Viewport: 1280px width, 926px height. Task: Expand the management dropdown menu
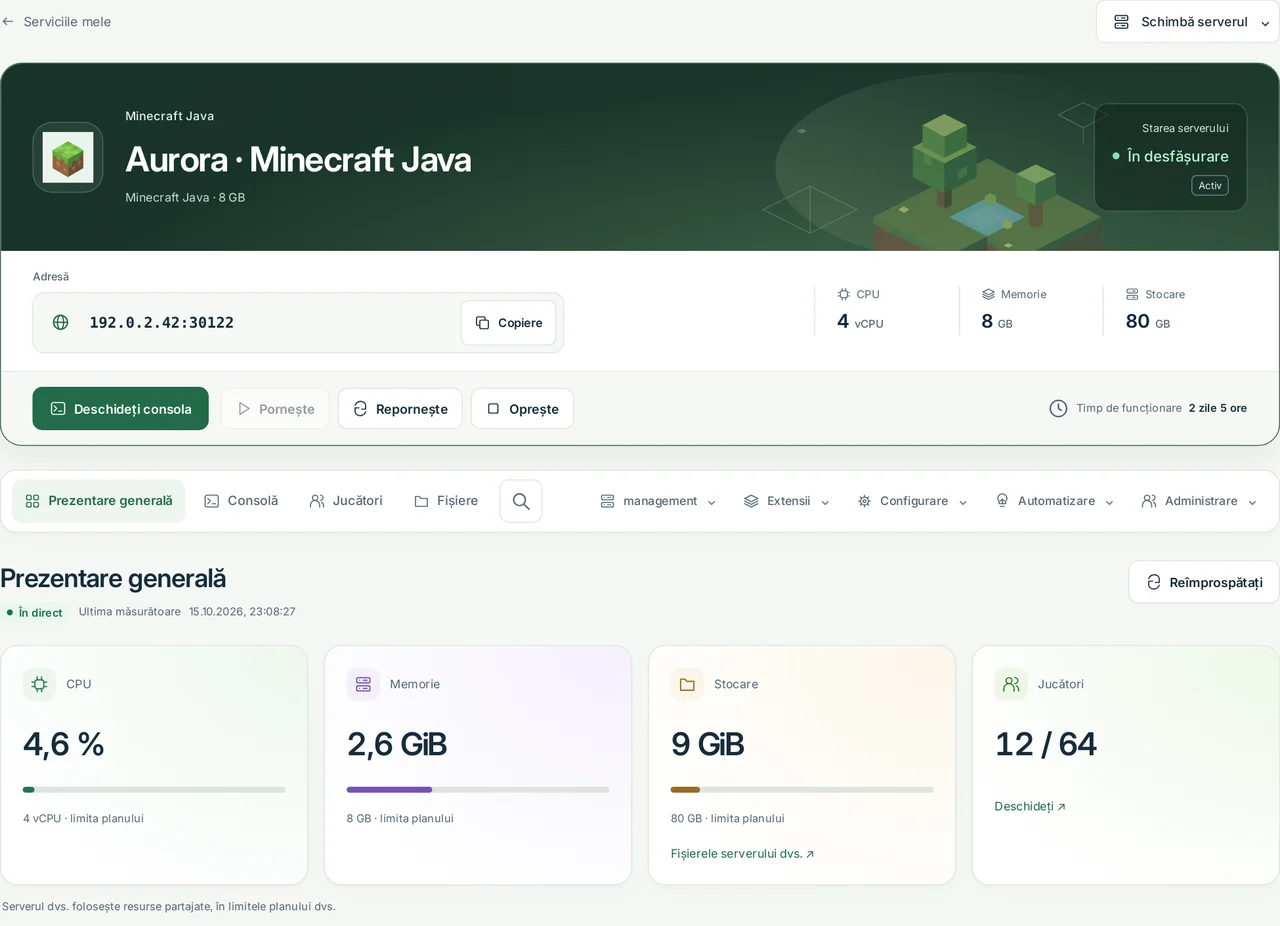point(658,501)
